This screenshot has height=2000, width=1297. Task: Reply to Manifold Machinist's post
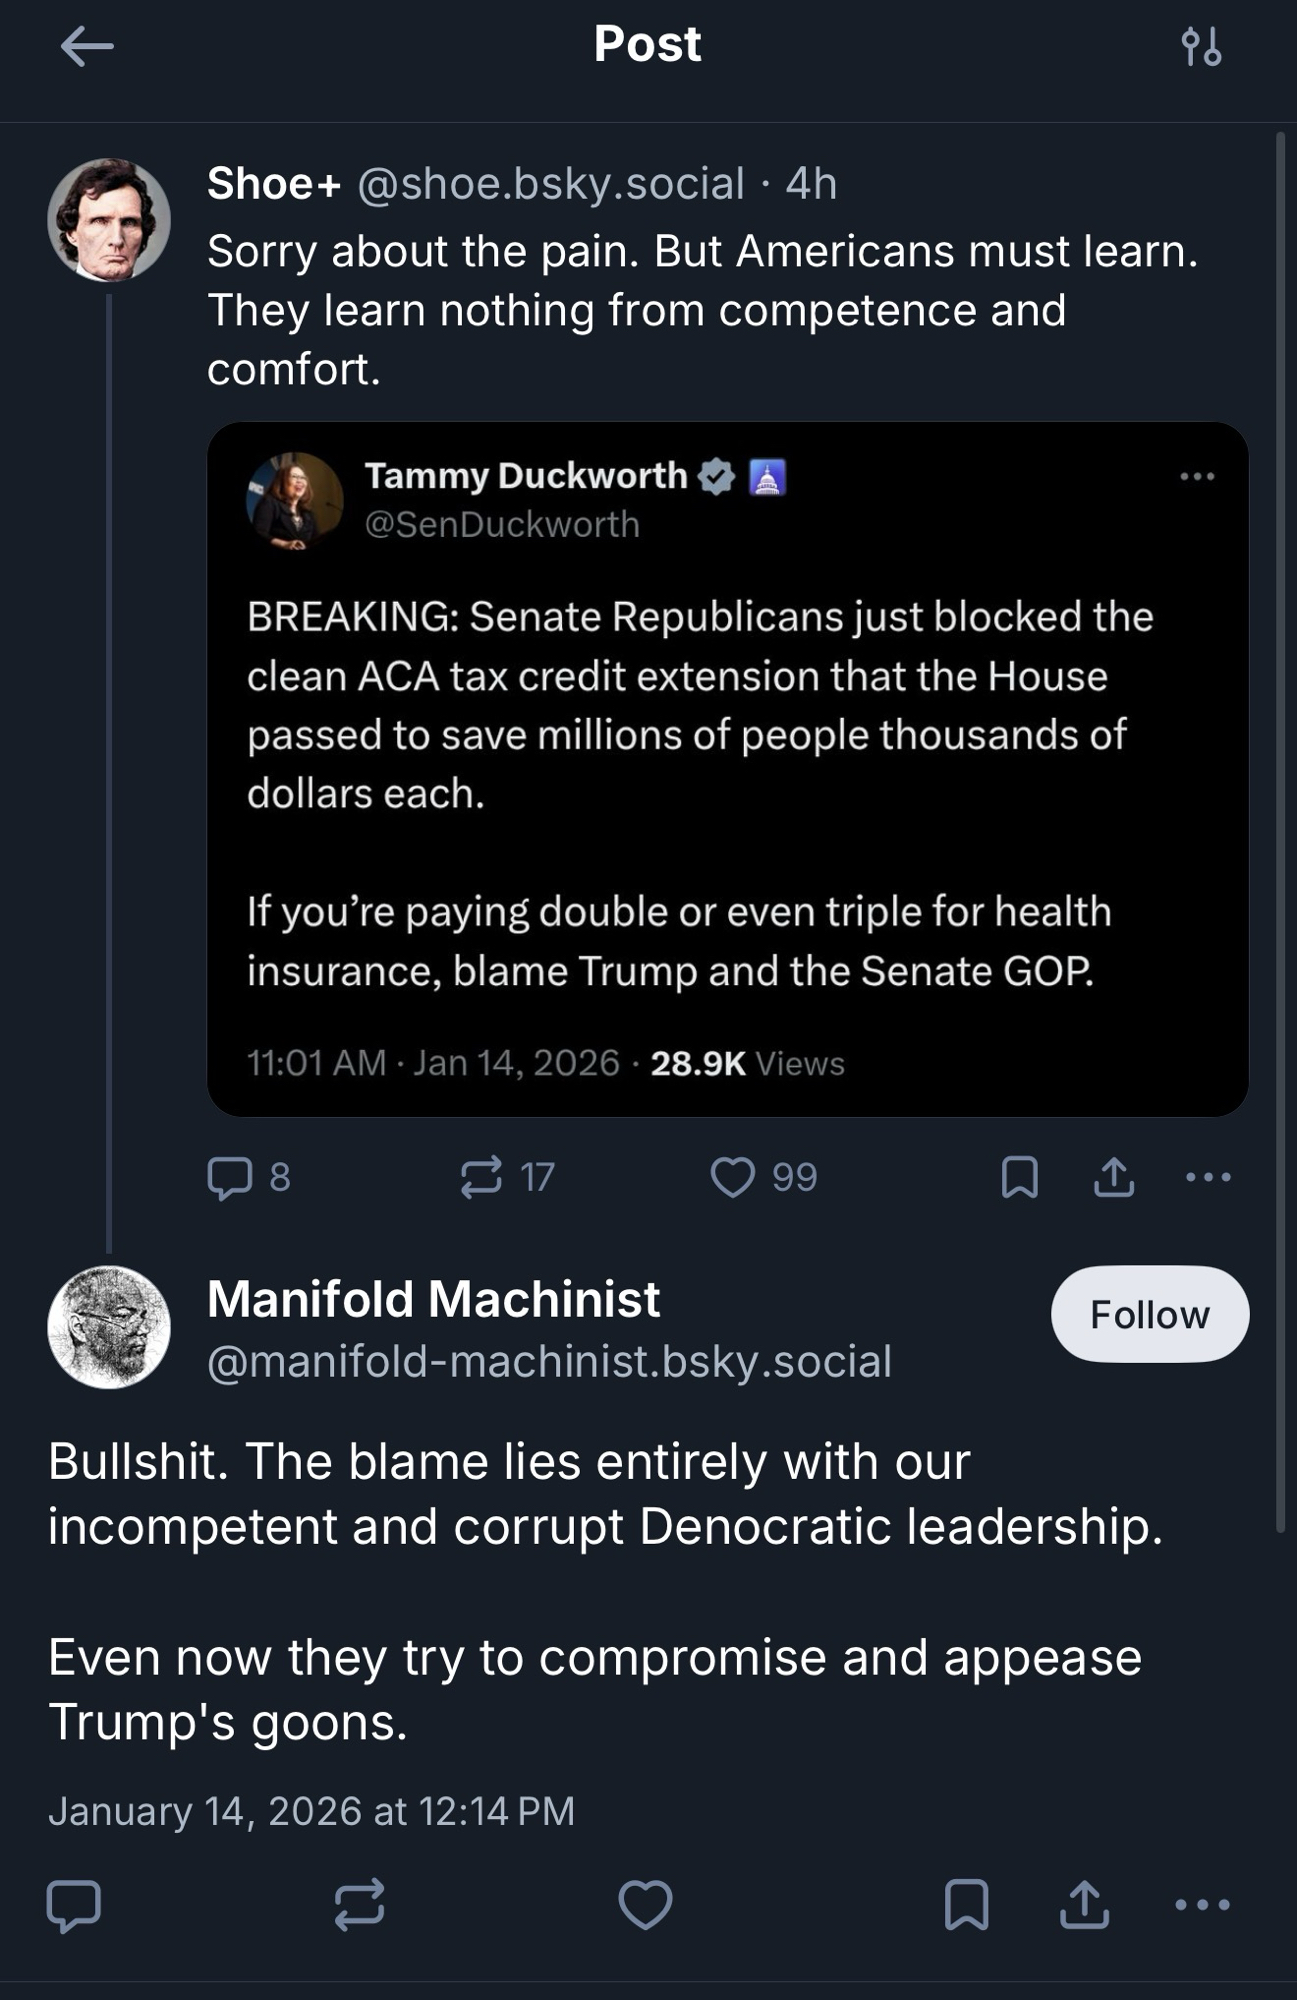[74, 1904]
